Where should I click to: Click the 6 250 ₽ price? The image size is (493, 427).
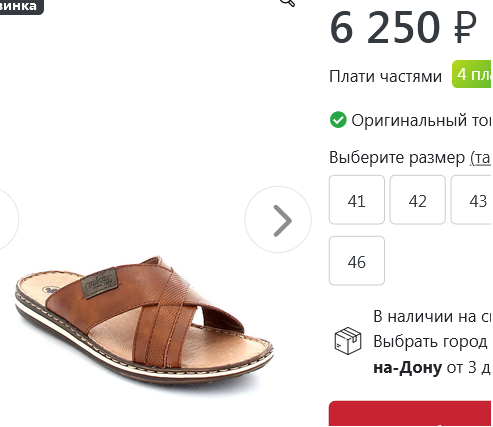coord(403,27)
